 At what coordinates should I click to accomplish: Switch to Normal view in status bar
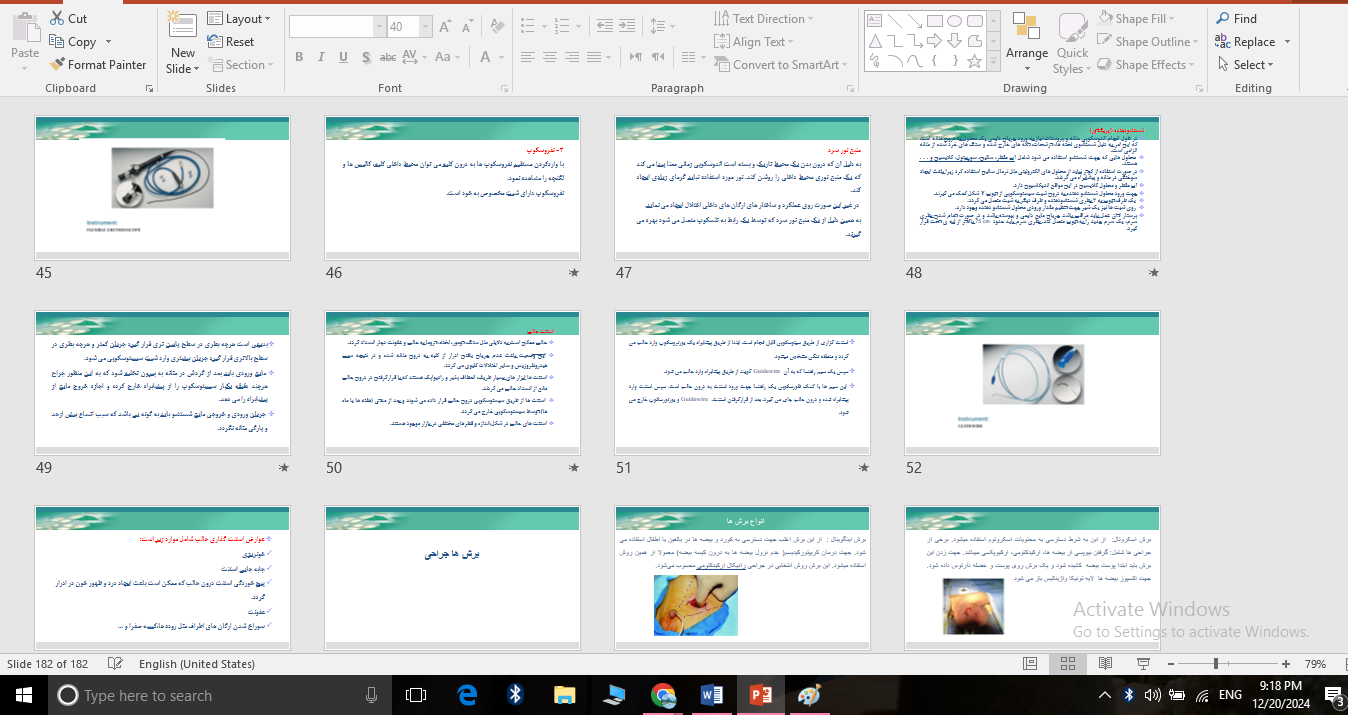coord(1030,664)
